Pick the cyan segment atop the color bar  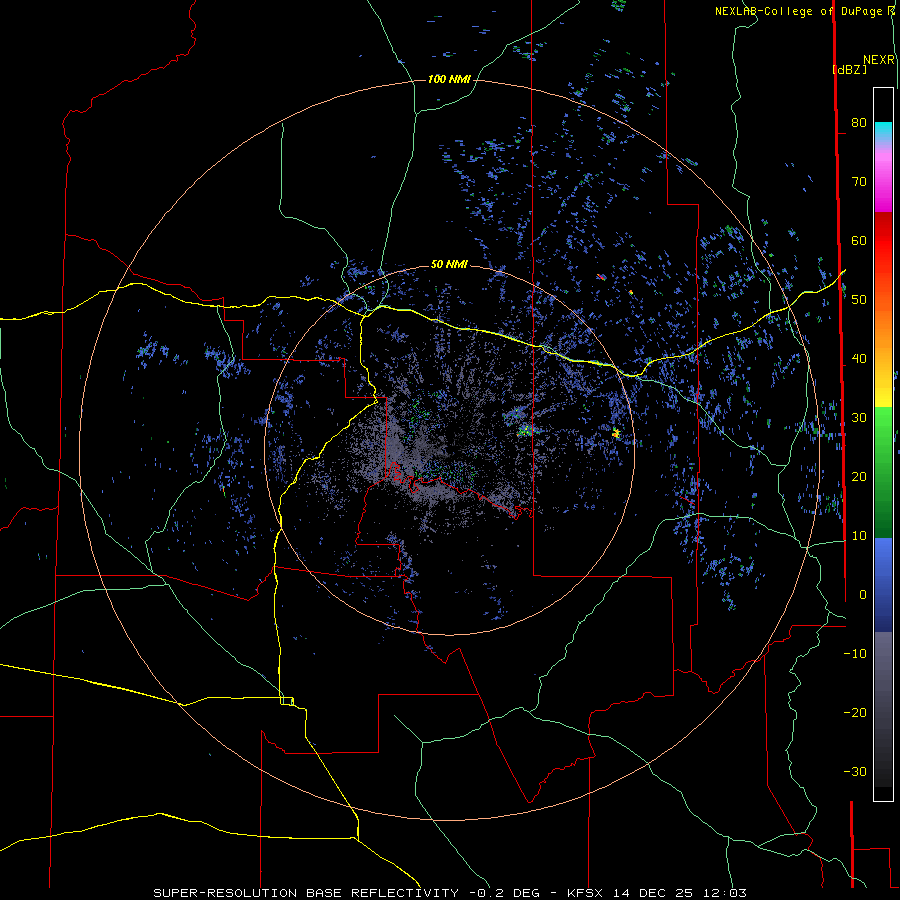pyautogui.click(x=883, y=130)
